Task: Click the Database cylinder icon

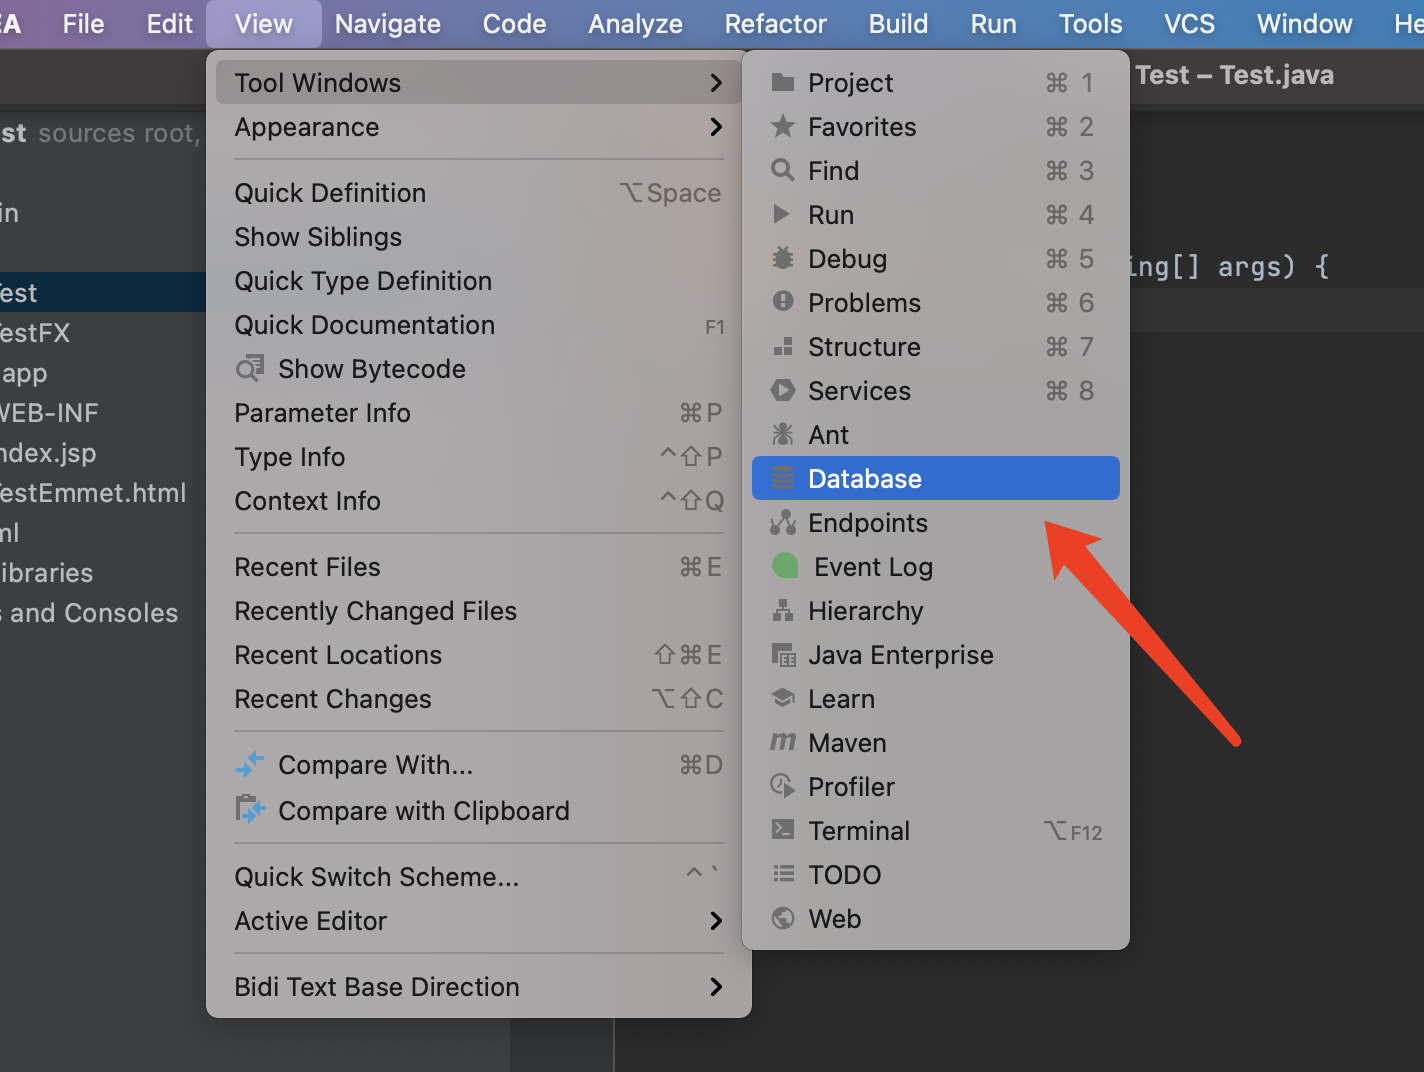Action: coord(783,479)
